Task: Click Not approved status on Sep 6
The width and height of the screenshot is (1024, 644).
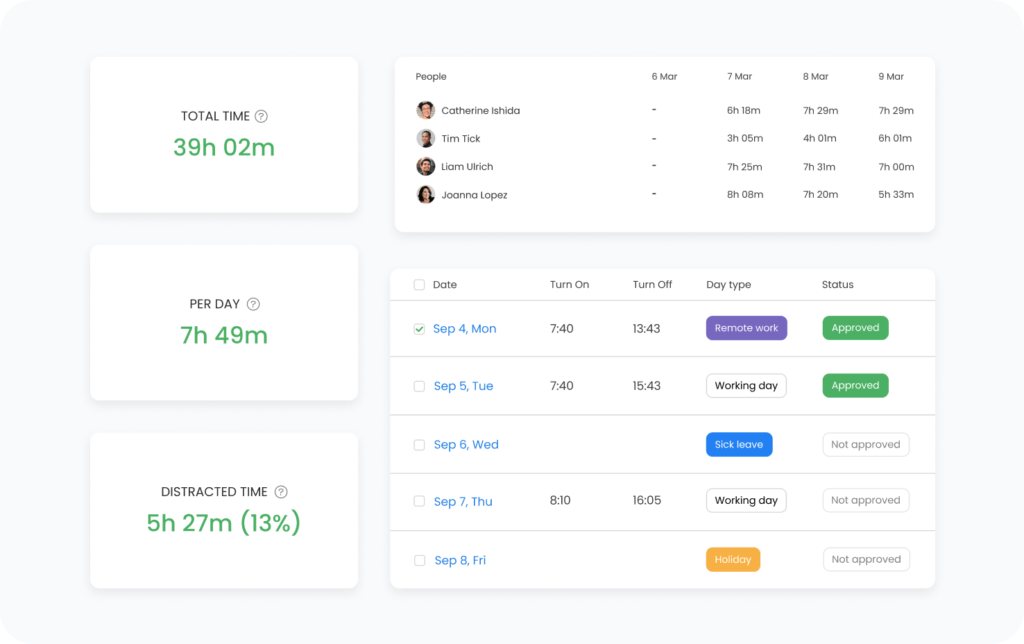Action: pos(866,444)
